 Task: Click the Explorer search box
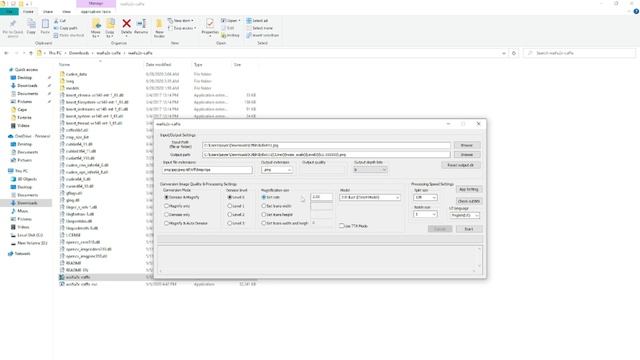point(580,53)
